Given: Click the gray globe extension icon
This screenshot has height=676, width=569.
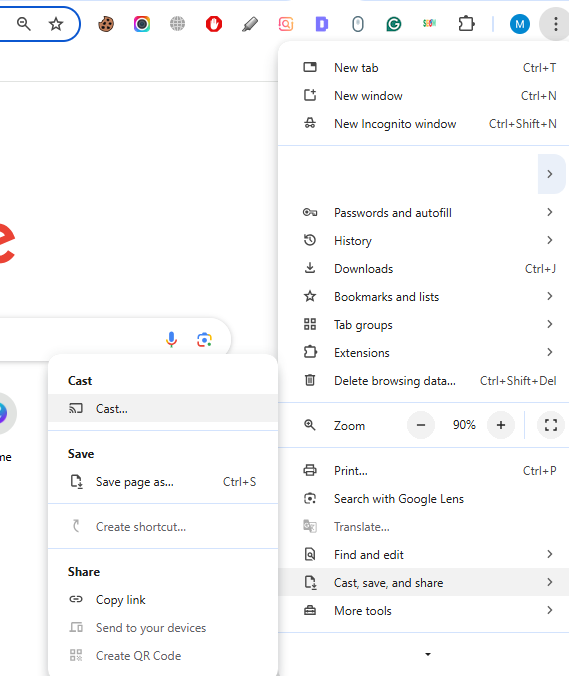Looking at the screenshot, I should 178,24.
